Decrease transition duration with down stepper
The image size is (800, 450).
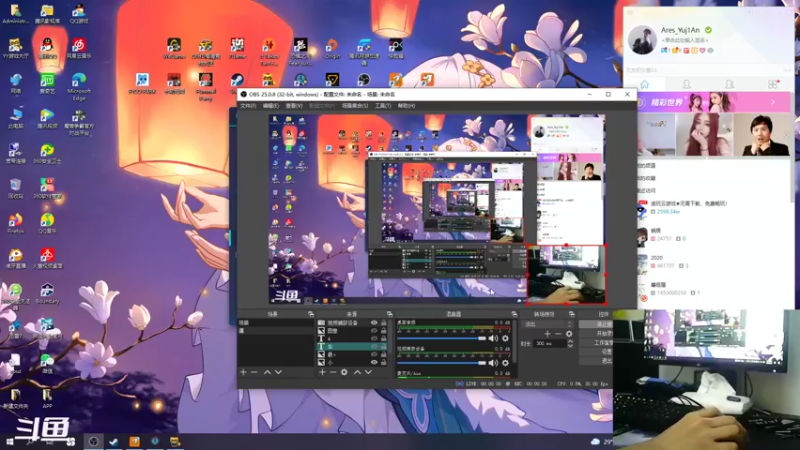click(x=570, y=346)
